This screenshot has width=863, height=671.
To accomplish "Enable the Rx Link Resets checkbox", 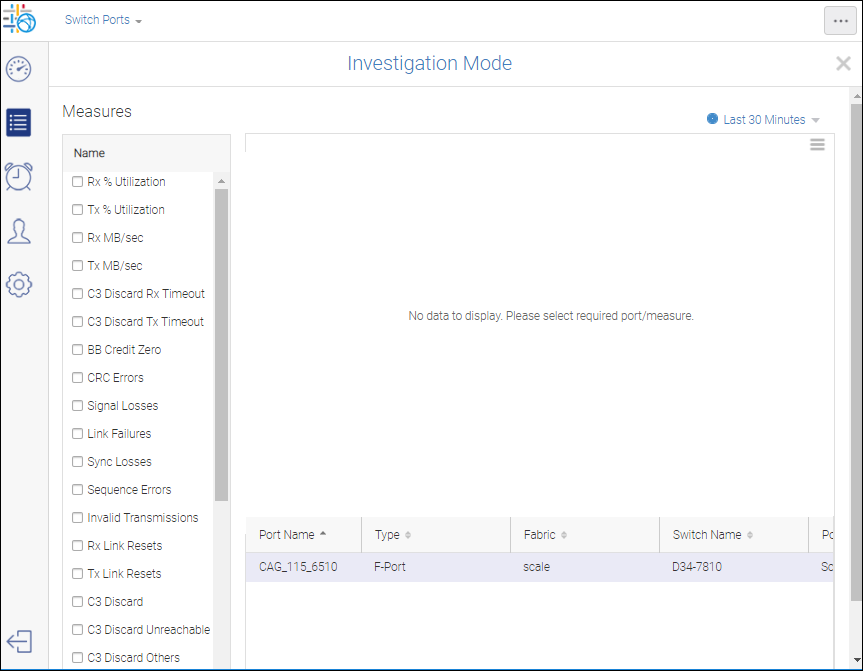I will tap(78, 545).
